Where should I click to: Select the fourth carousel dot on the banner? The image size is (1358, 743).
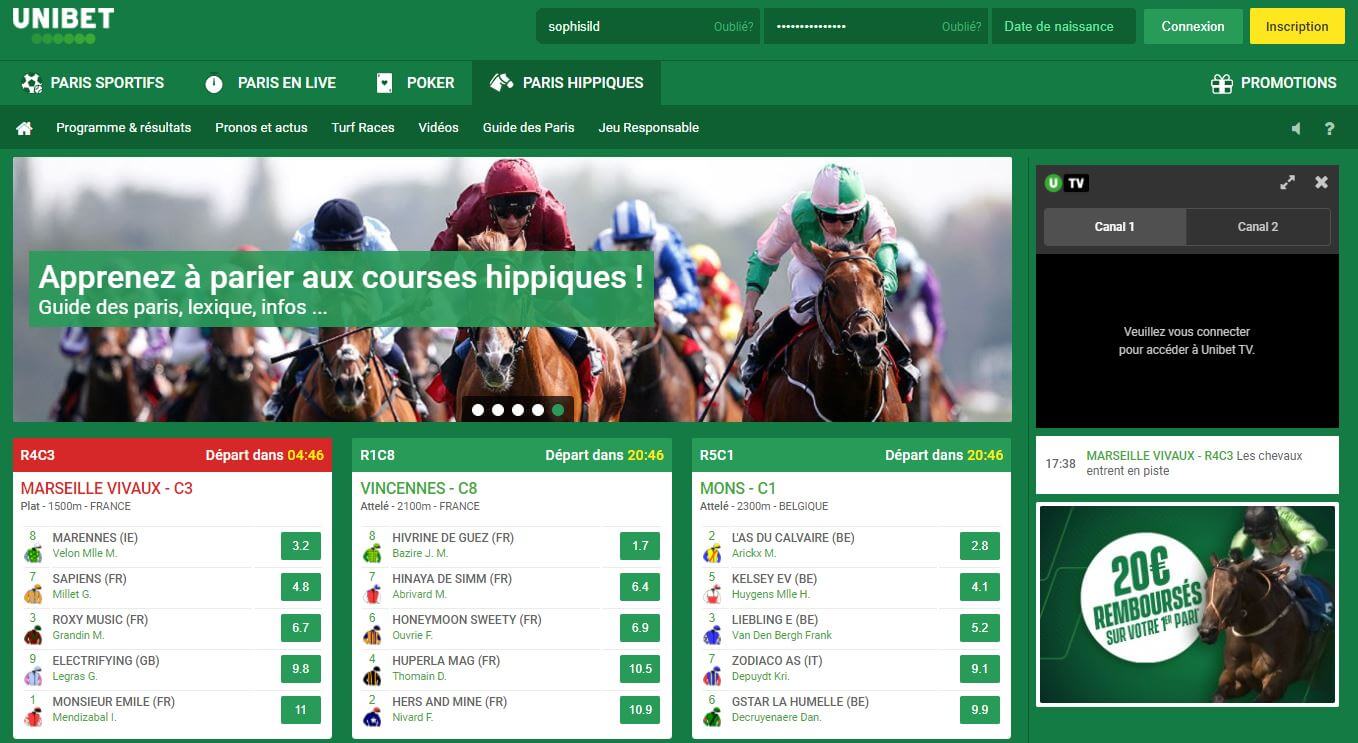coord(538,410)
